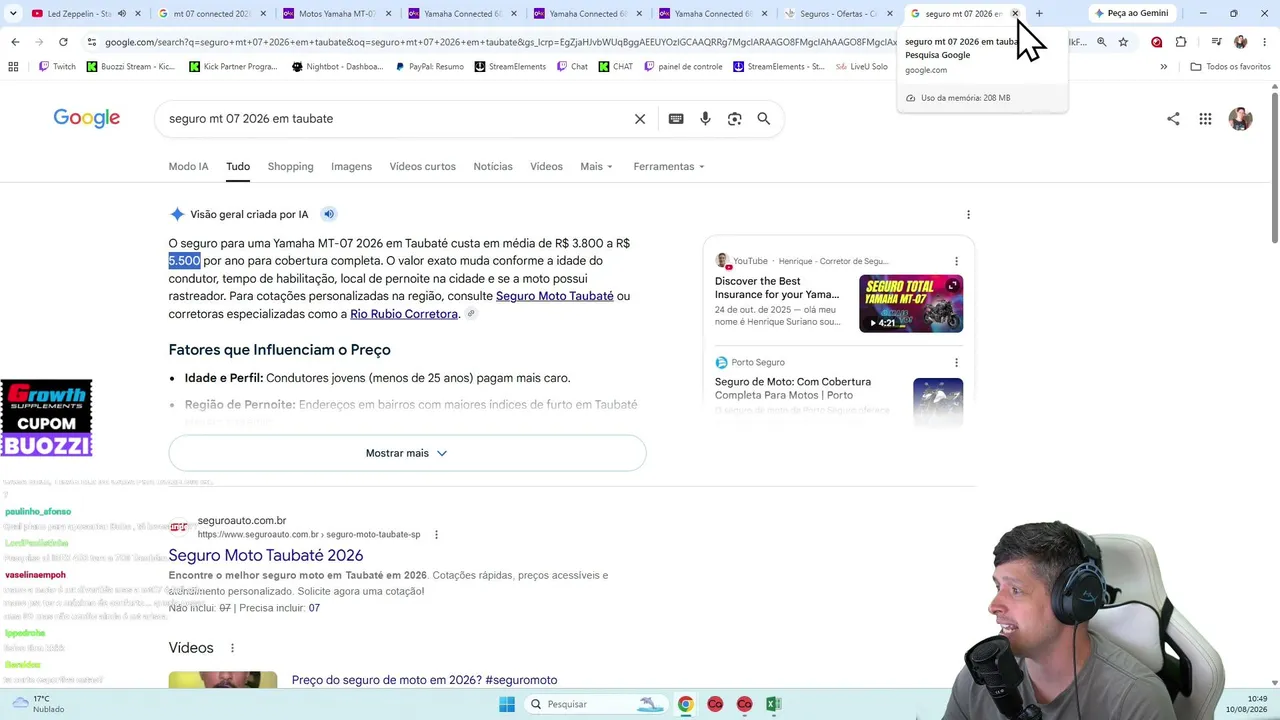Select the Vídeos results tab
This screenshot has height=720, width=1280.
(x=546, y=167)
